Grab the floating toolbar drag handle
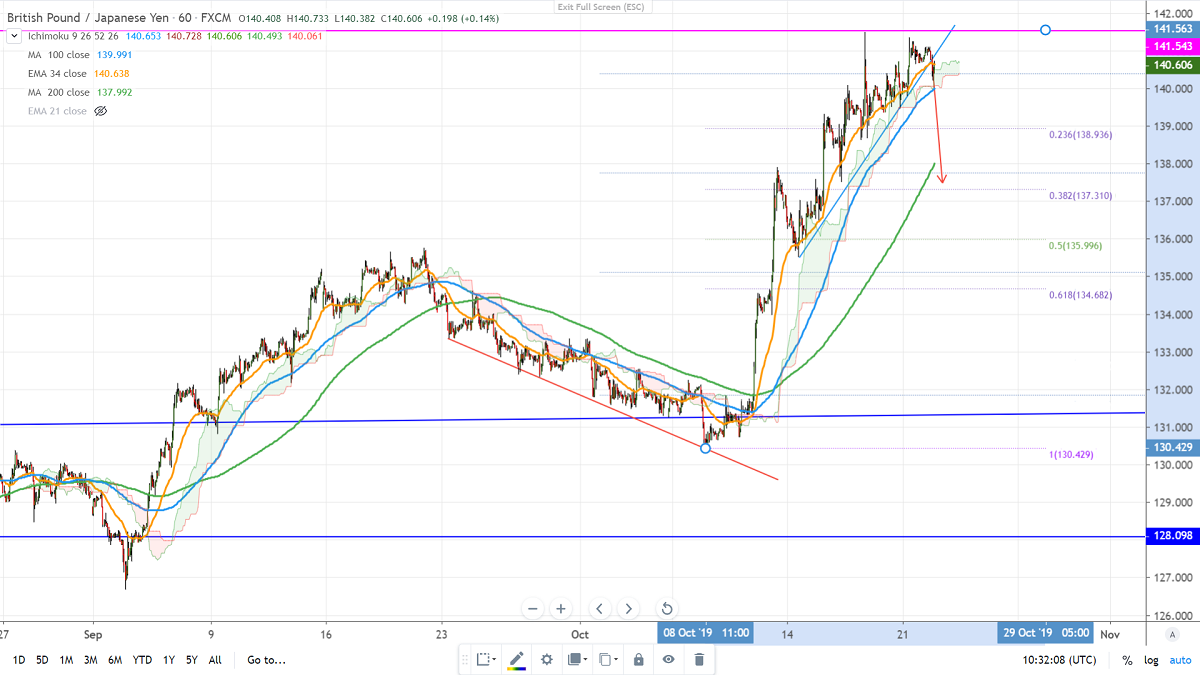This screenshot has width=1200, height=675. click(x=465, y=659)
